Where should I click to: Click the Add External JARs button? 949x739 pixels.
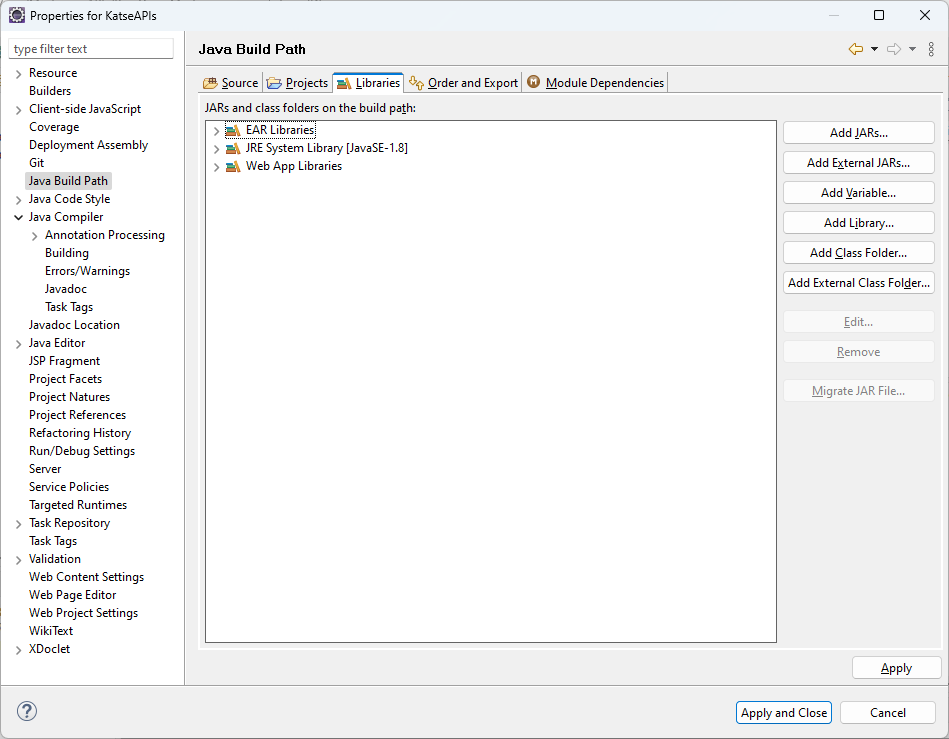[858, 163]
